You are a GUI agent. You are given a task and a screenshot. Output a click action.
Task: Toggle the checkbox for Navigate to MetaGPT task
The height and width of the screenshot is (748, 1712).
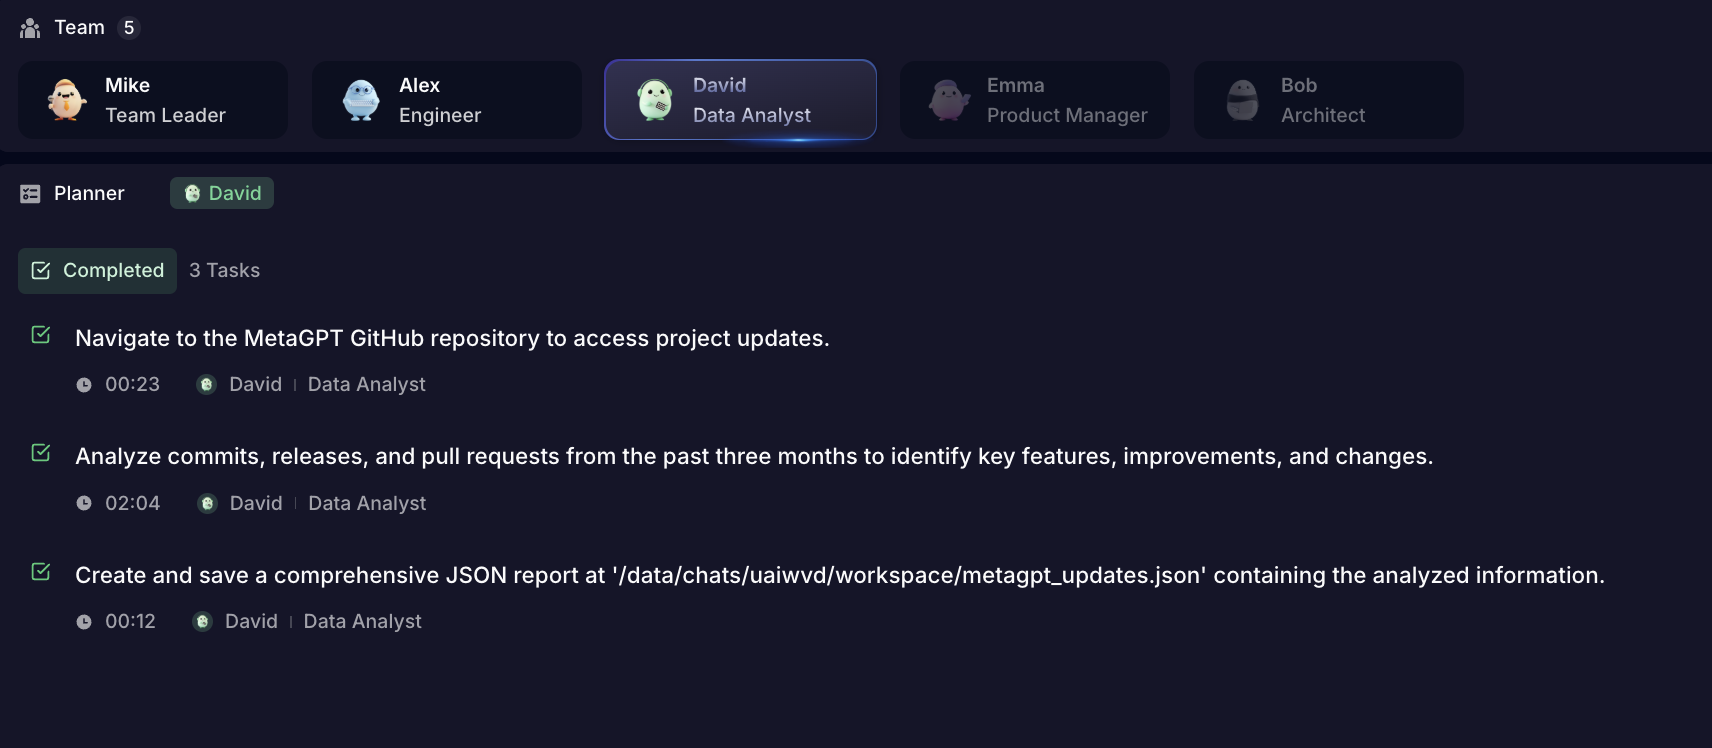(x=41, y=335)
